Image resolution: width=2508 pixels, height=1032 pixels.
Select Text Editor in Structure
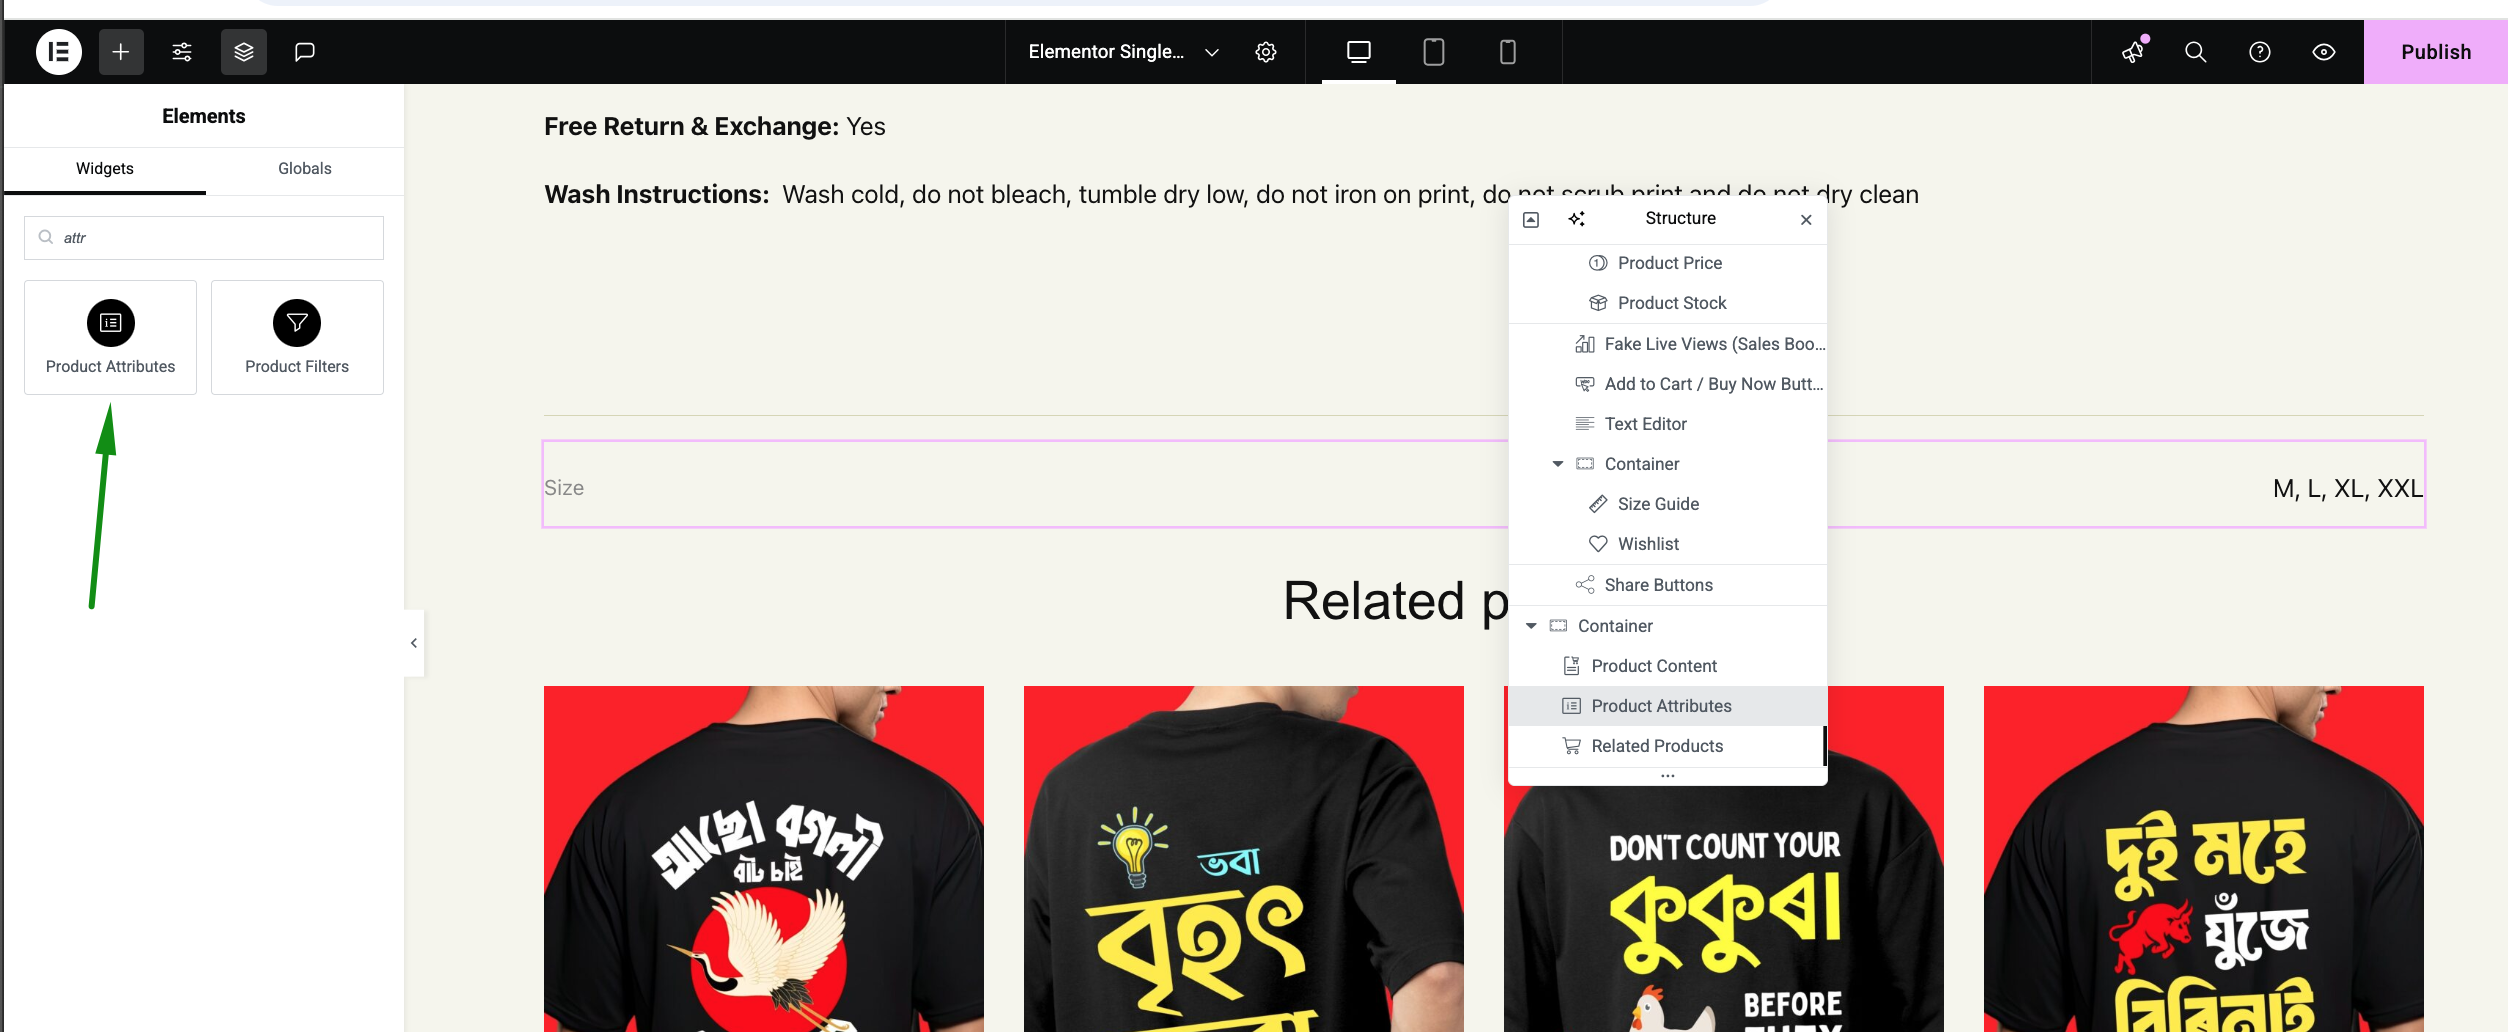pos(1668,424)
